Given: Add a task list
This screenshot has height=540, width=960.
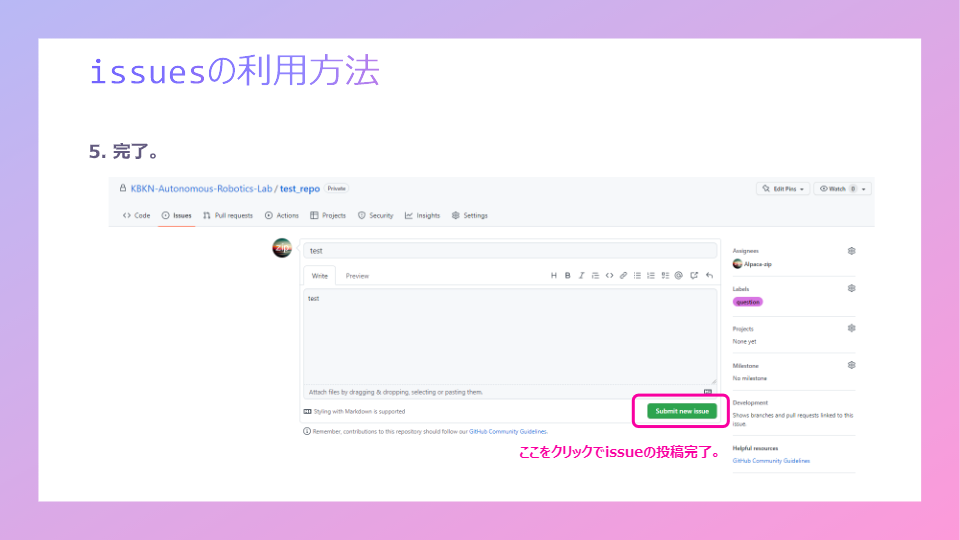Looking at the screenshot, I should pyautogui.click(x=665, y=276).
